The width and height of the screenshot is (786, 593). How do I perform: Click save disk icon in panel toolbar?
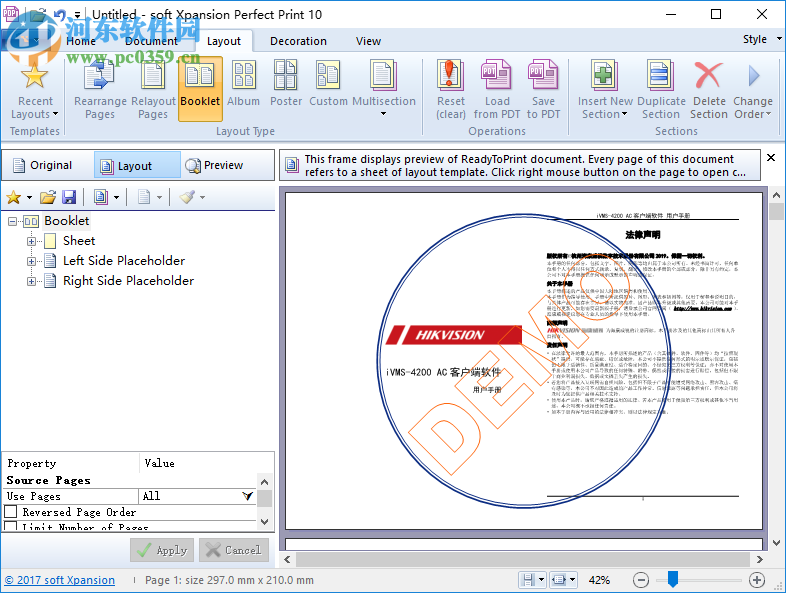pos(69,197)
